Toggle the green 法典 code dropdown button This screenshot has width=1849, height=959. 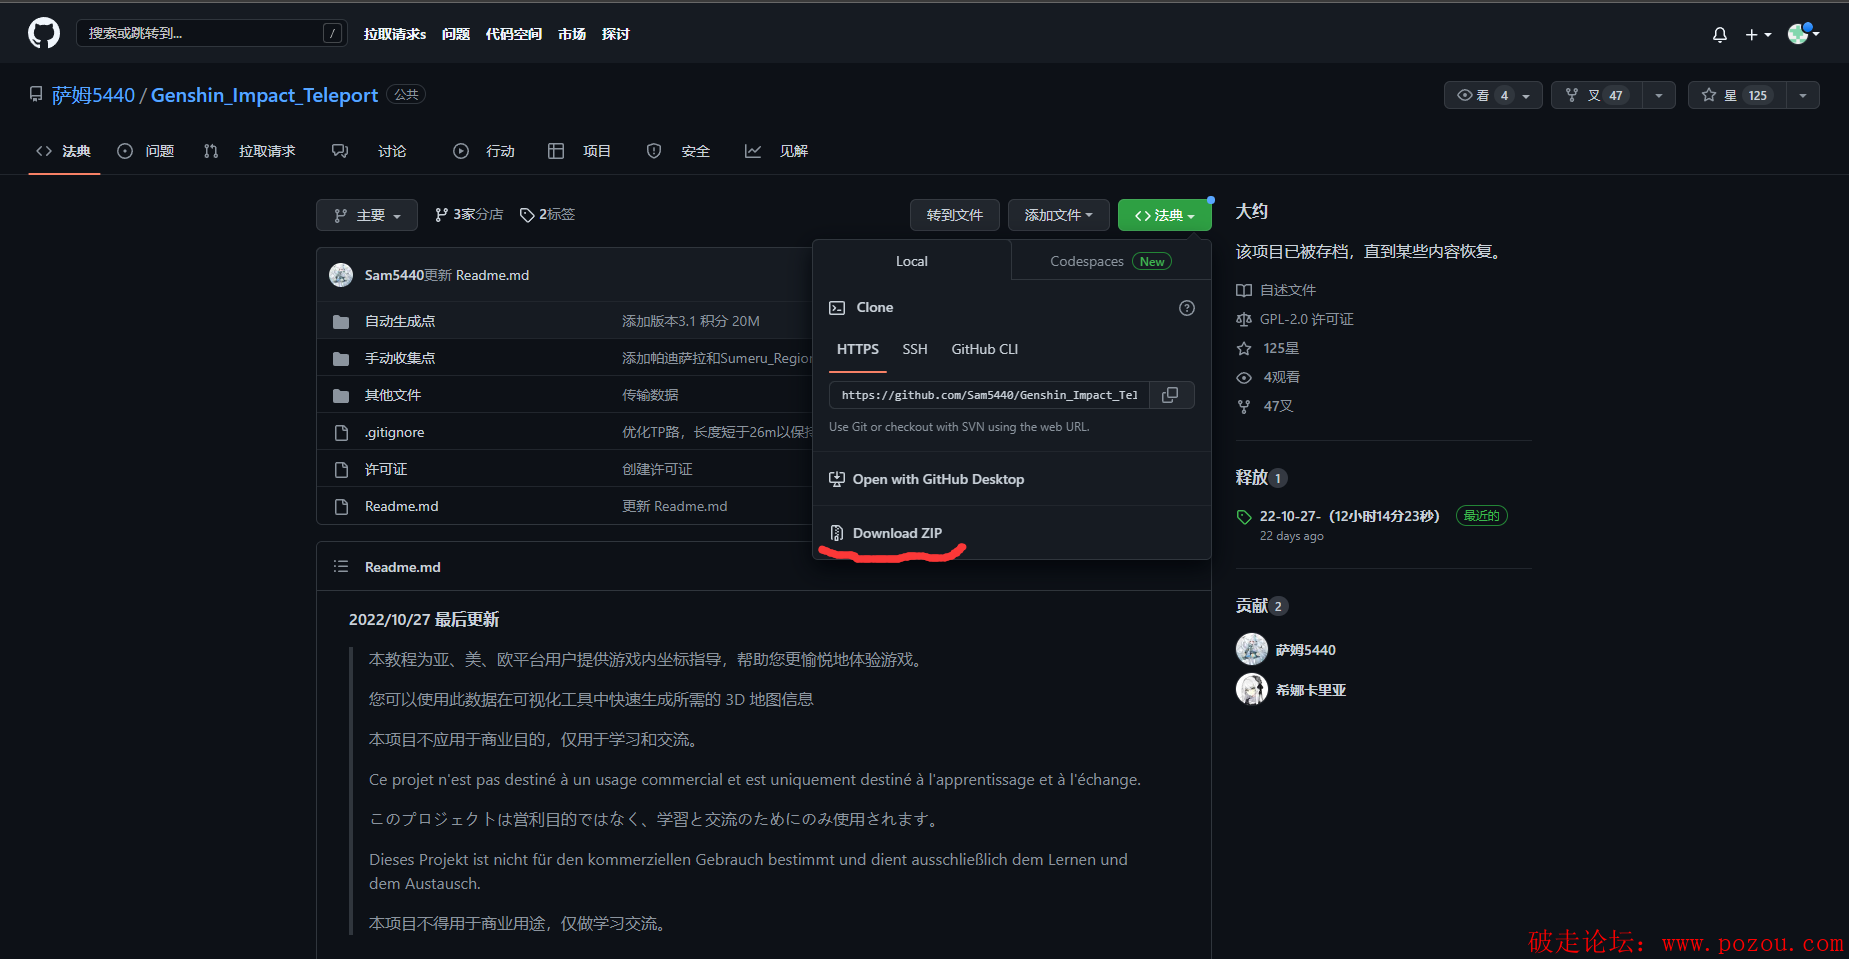pos(1165,215)
